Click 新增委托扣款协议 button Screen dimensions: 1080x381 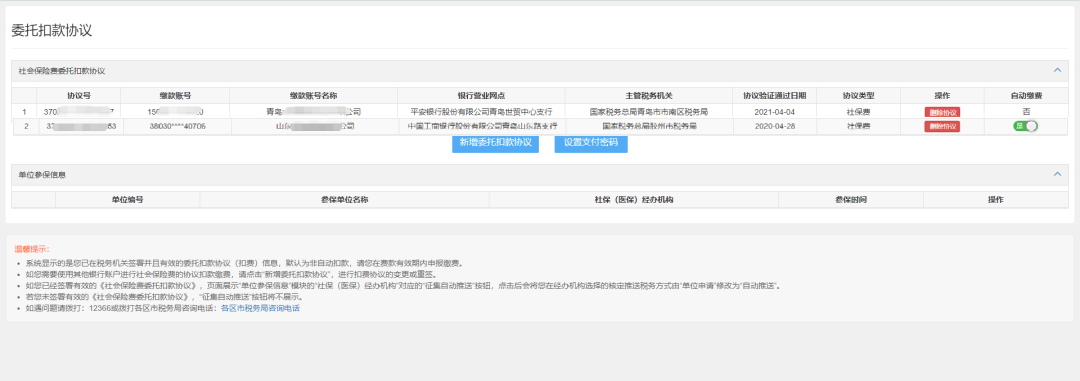(x=495, y=144)
